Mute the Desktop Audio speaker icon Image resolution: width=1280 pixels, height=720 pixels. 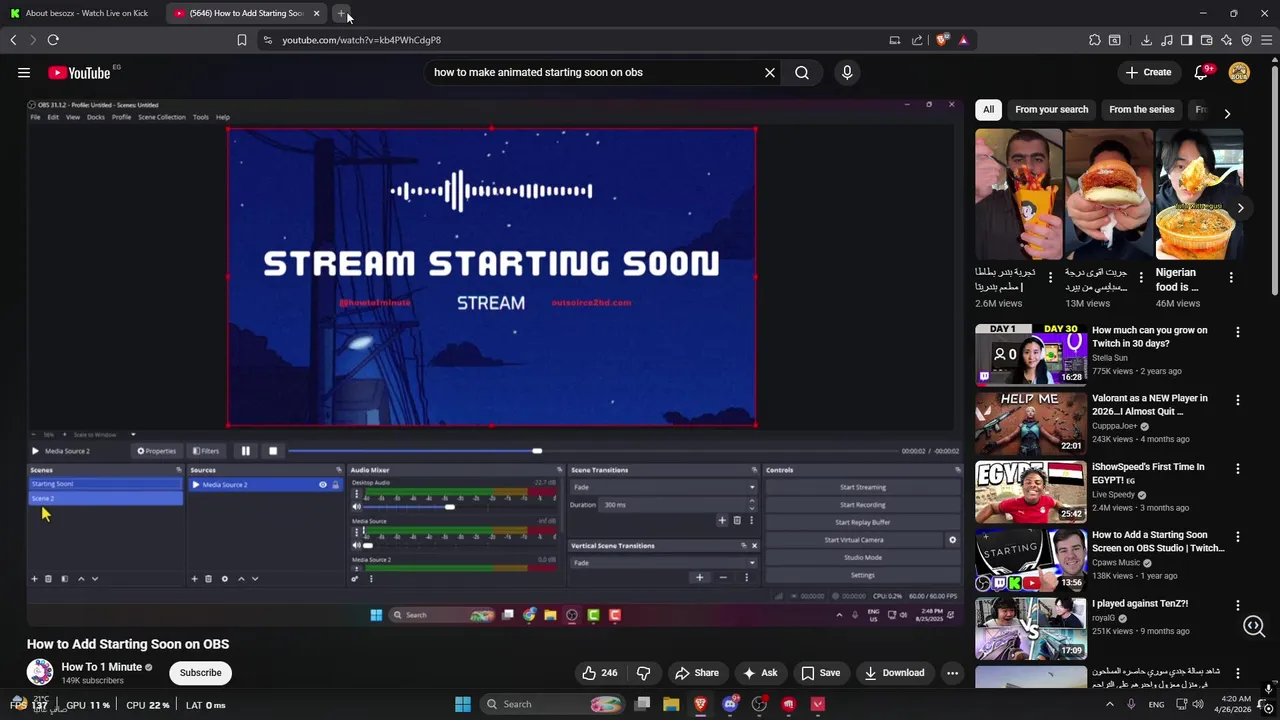pyautogui.click(x=356, y=507)
